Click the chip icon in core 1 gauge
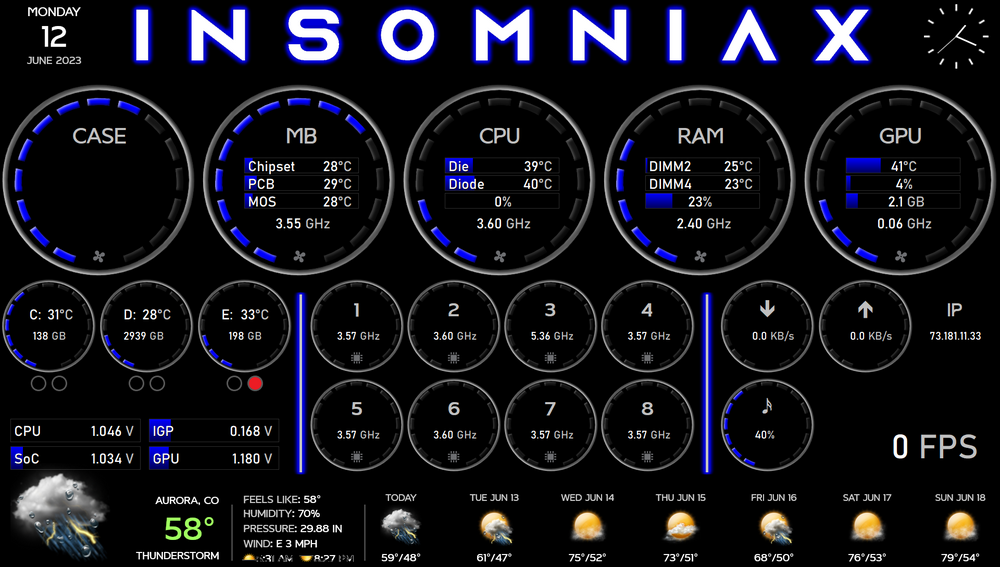 point(357,358)
